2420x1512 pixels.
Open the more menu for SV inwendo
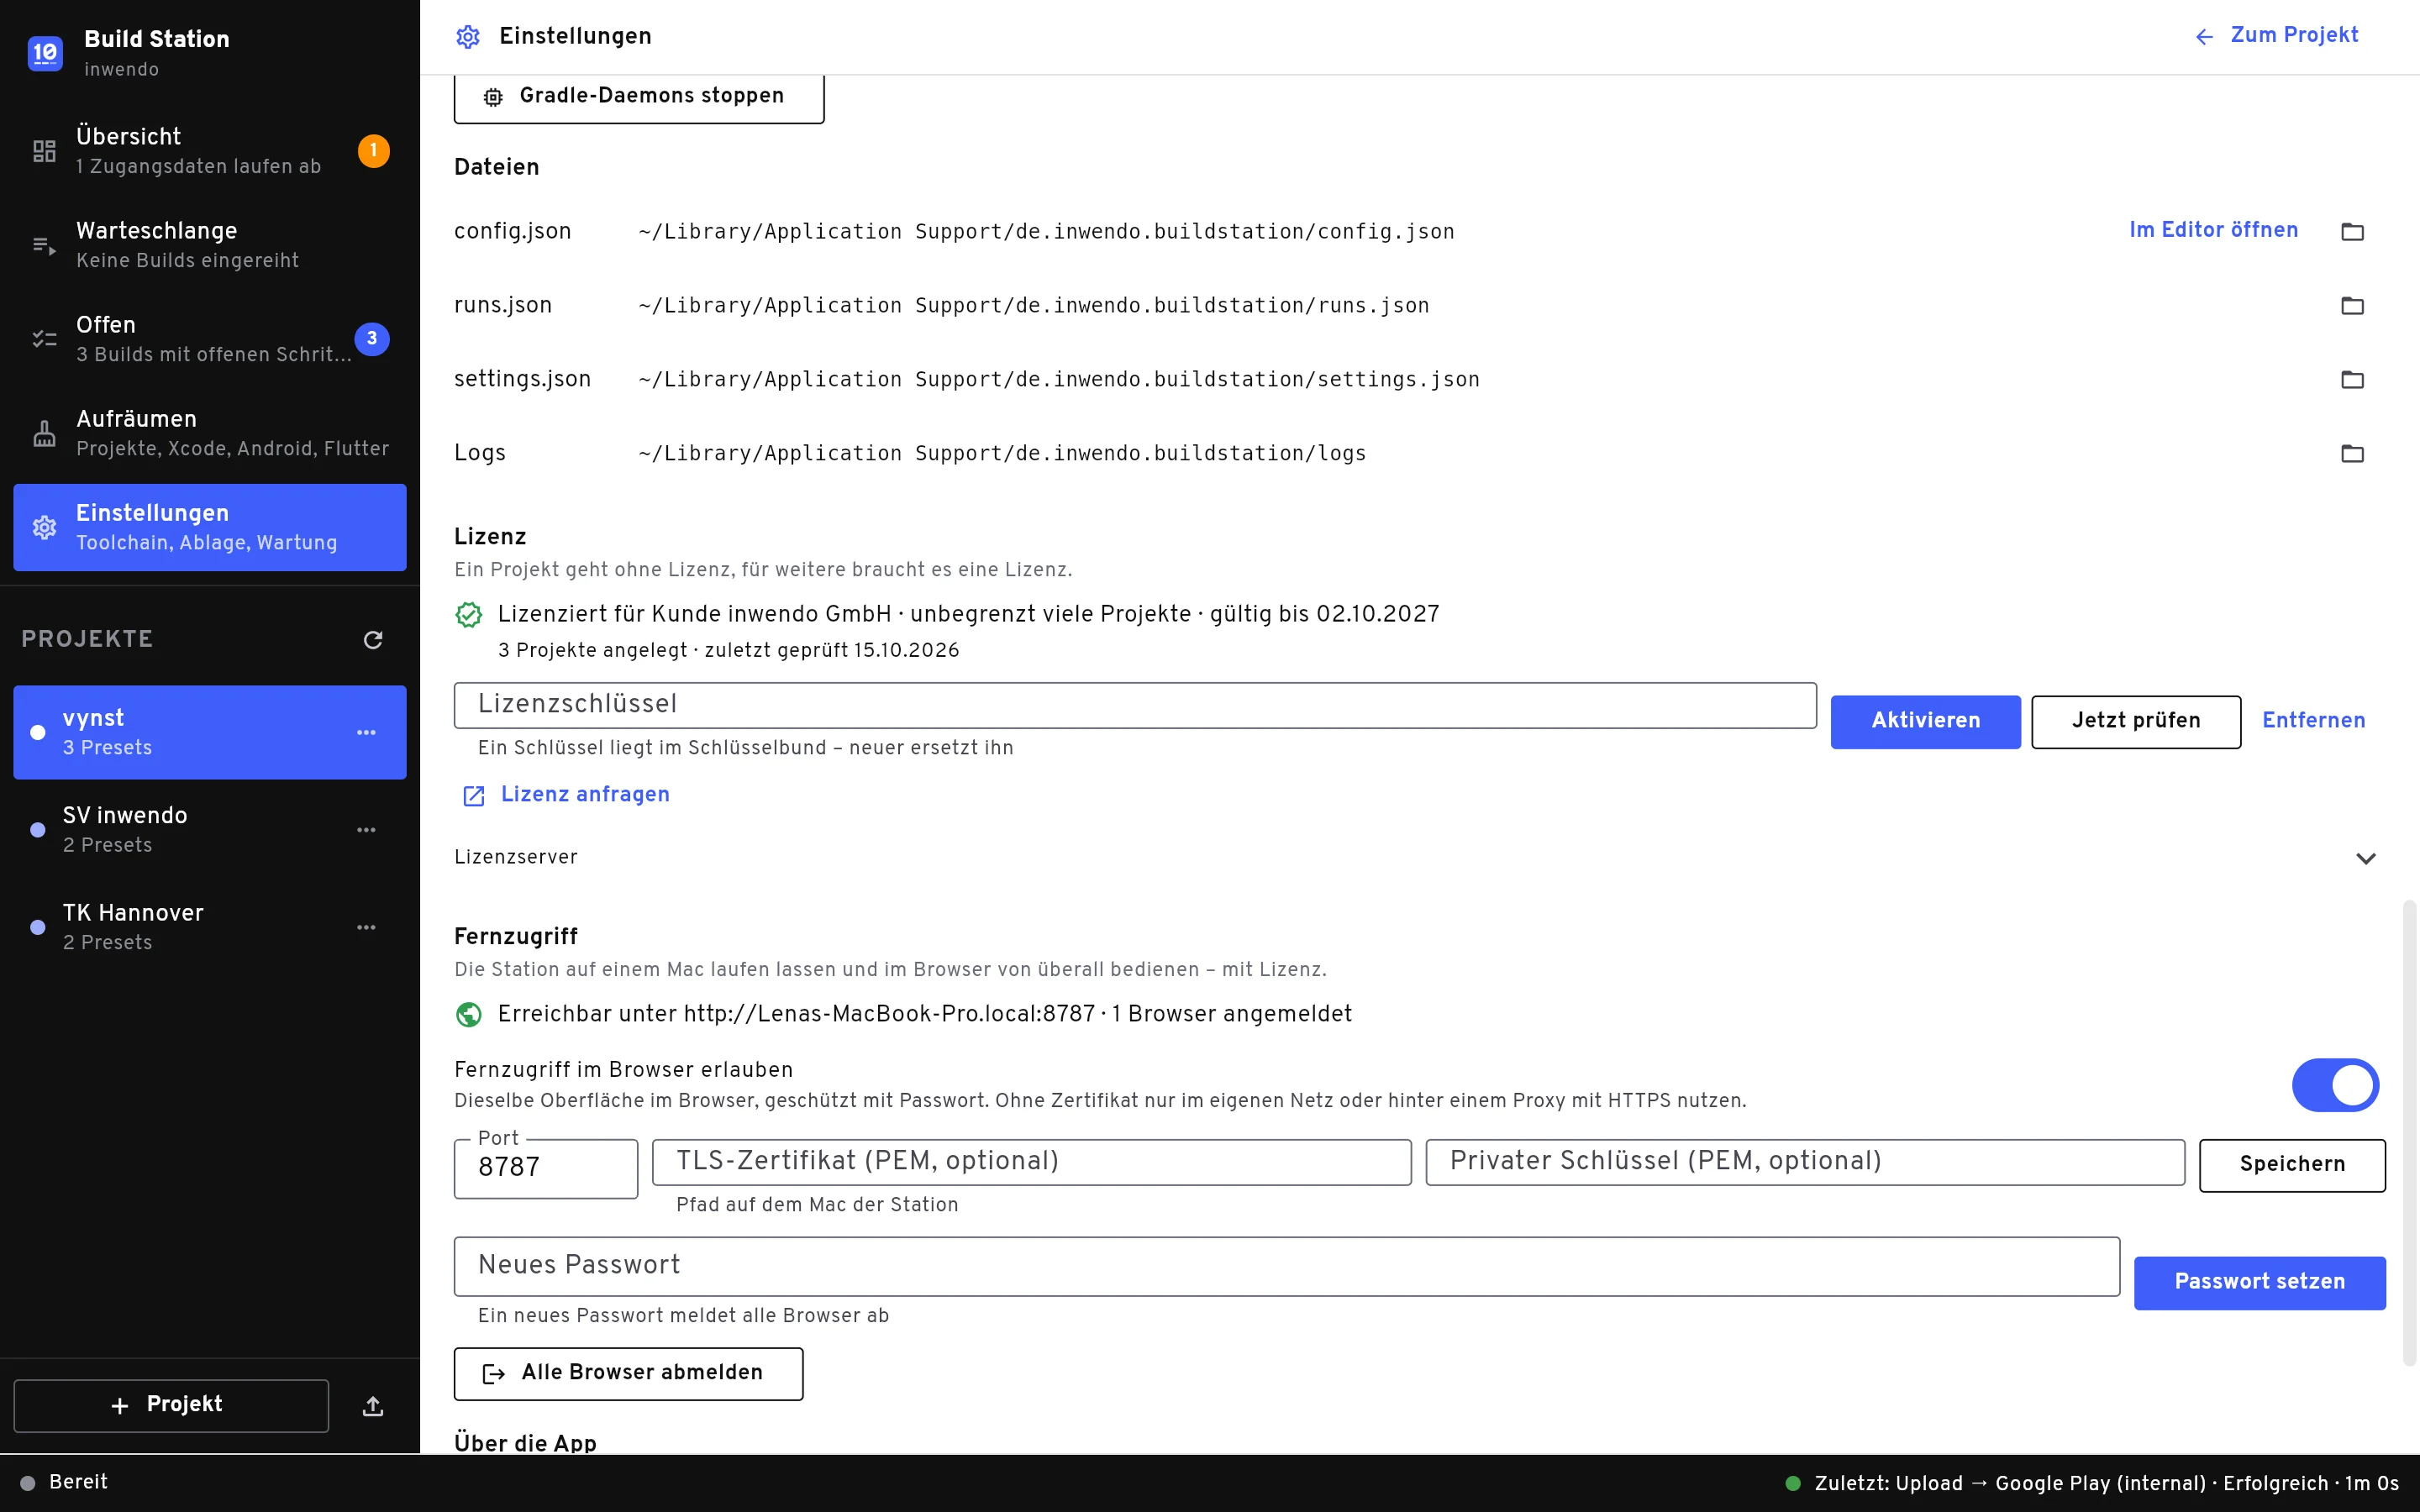[367, 830]
